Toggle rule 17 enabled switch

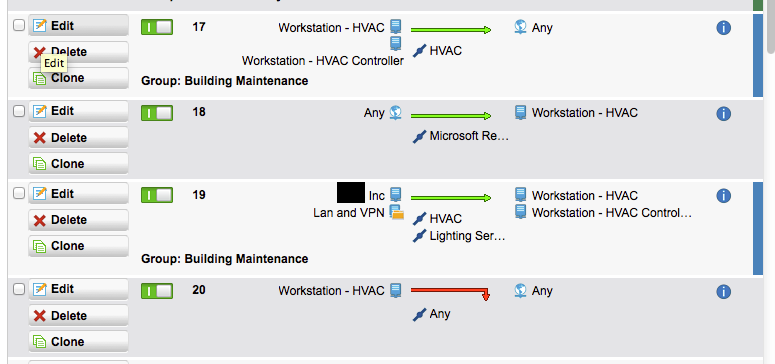click(157, 27)
